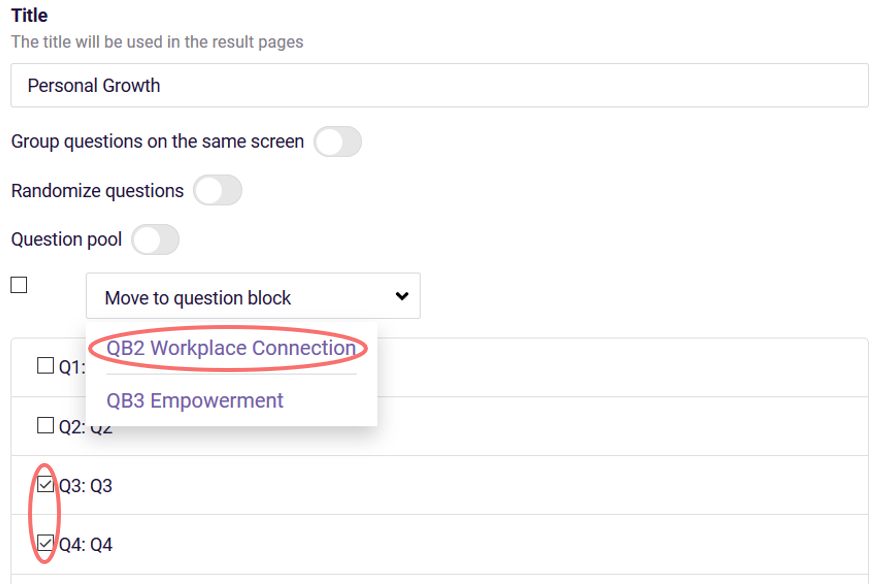The image size is (880, 588).
Task: Uncheck the Q4 question checkbox
Action: click(x=44, y=544)
